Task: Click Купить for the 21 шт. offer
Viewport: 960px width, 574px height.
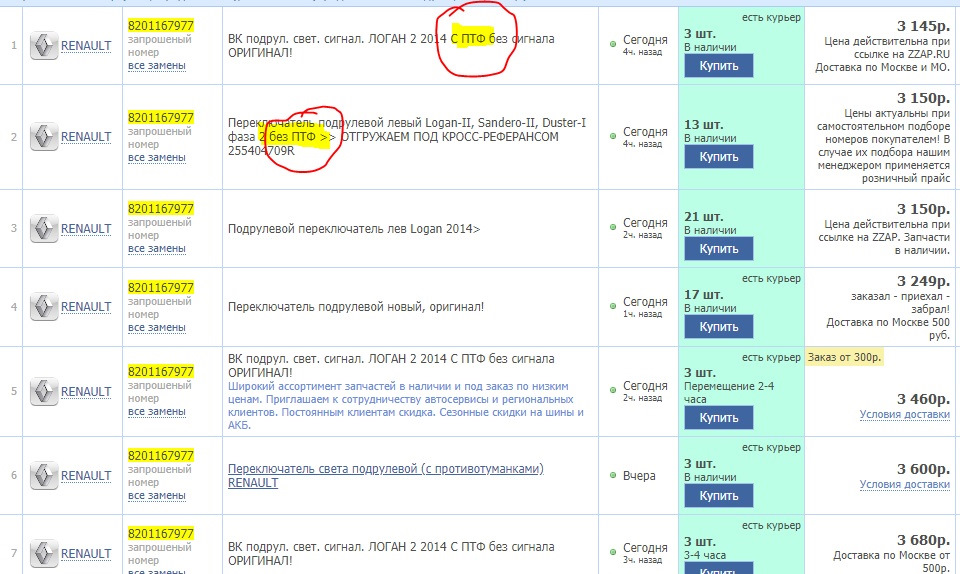Action: (x=718, y=248)
